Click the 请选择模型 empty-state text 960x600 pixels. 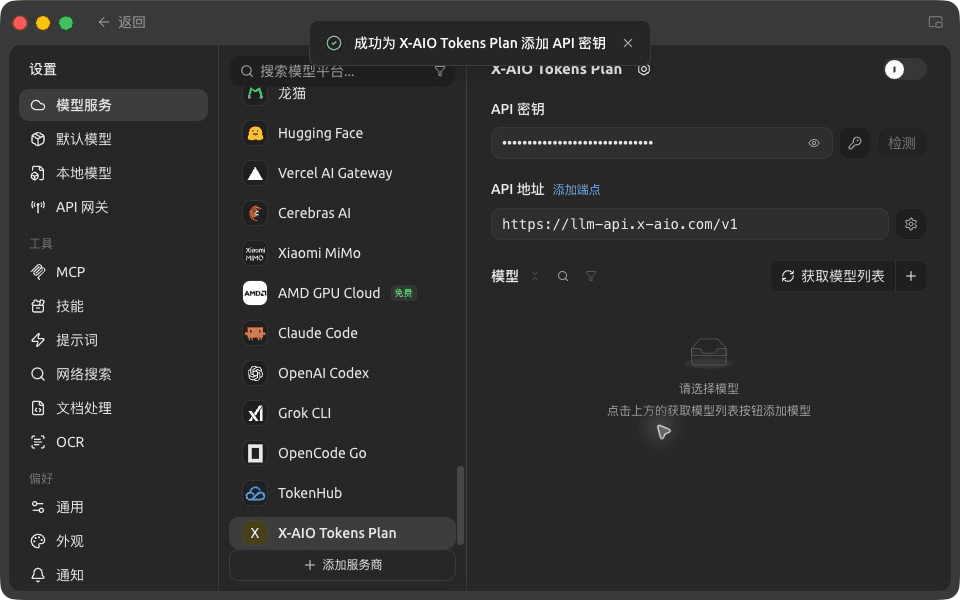[x=708, y=389]
